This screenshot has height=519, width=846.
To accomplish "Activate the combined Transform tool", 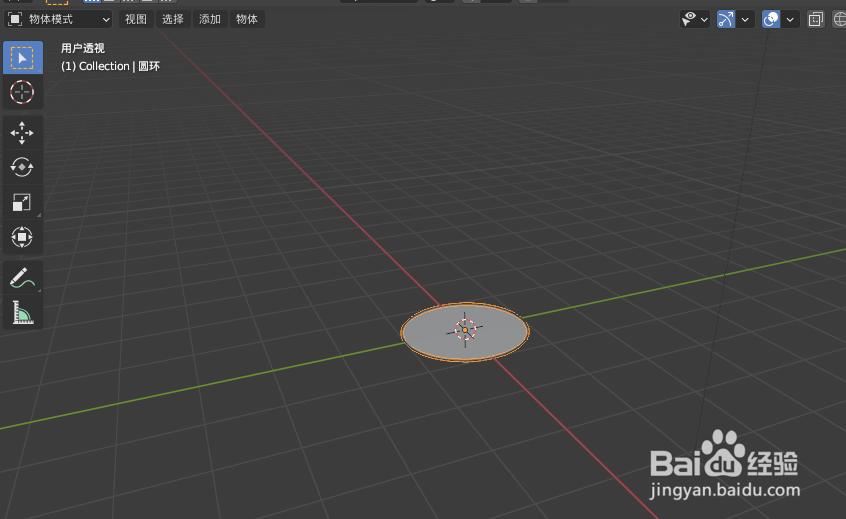I will coord(22,237).
